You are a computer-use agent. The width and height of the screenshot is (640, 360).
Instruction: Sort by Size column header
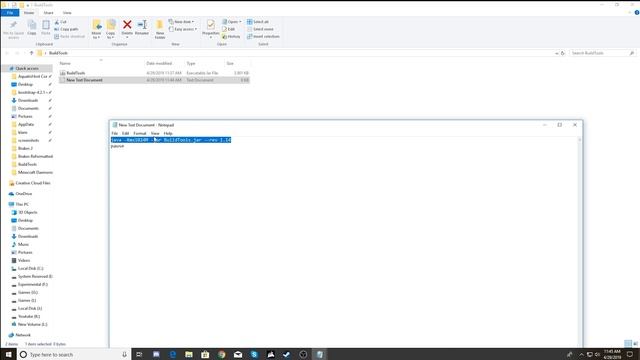(230, 64)
